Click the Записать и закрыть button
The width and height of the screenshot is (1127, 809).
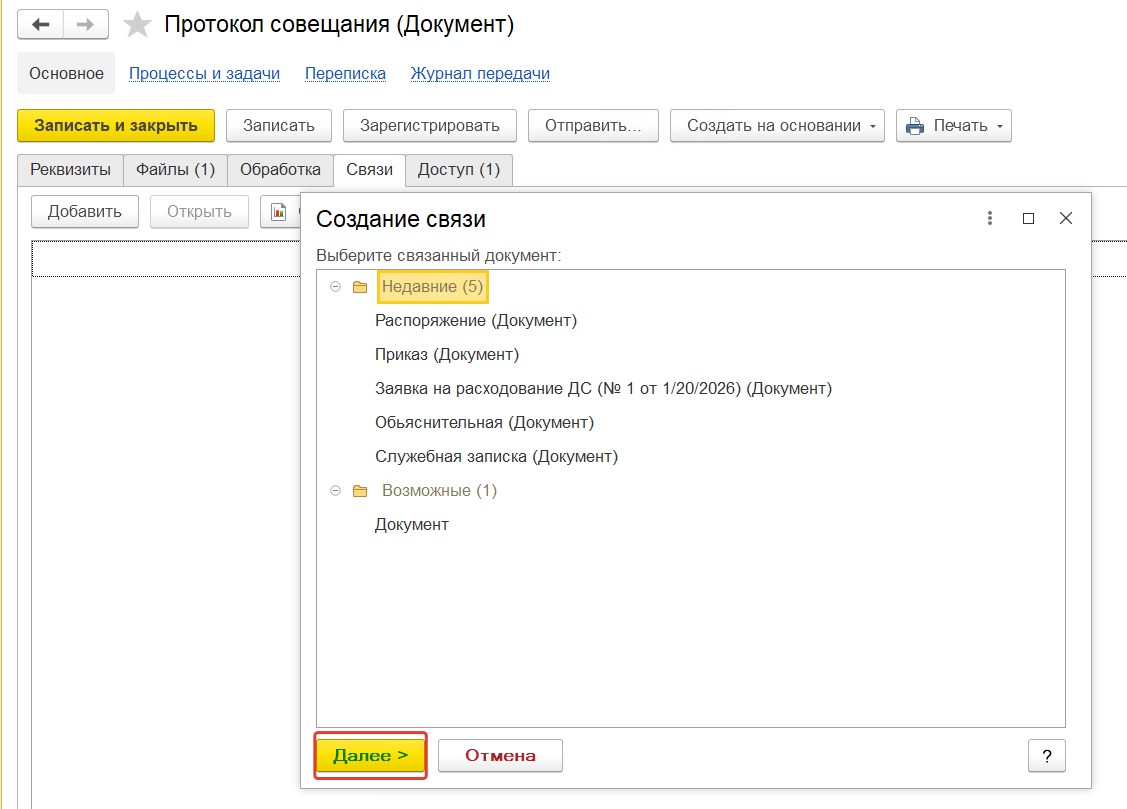[116, 126]
